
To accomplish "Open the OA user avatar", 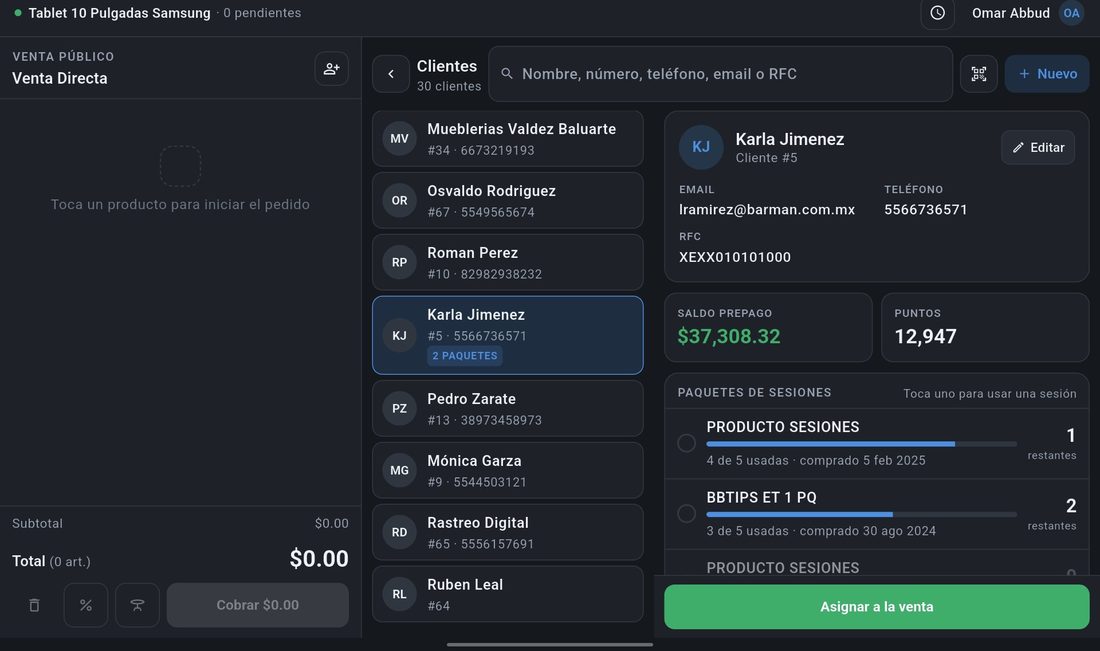I will click(1071, 13).
